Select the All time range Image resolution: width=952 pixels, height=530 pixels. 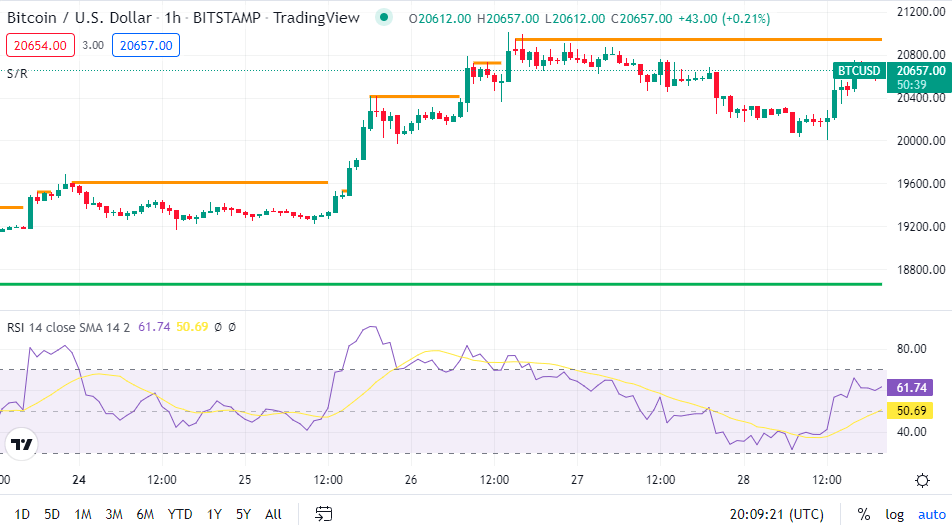coord(273,514)
